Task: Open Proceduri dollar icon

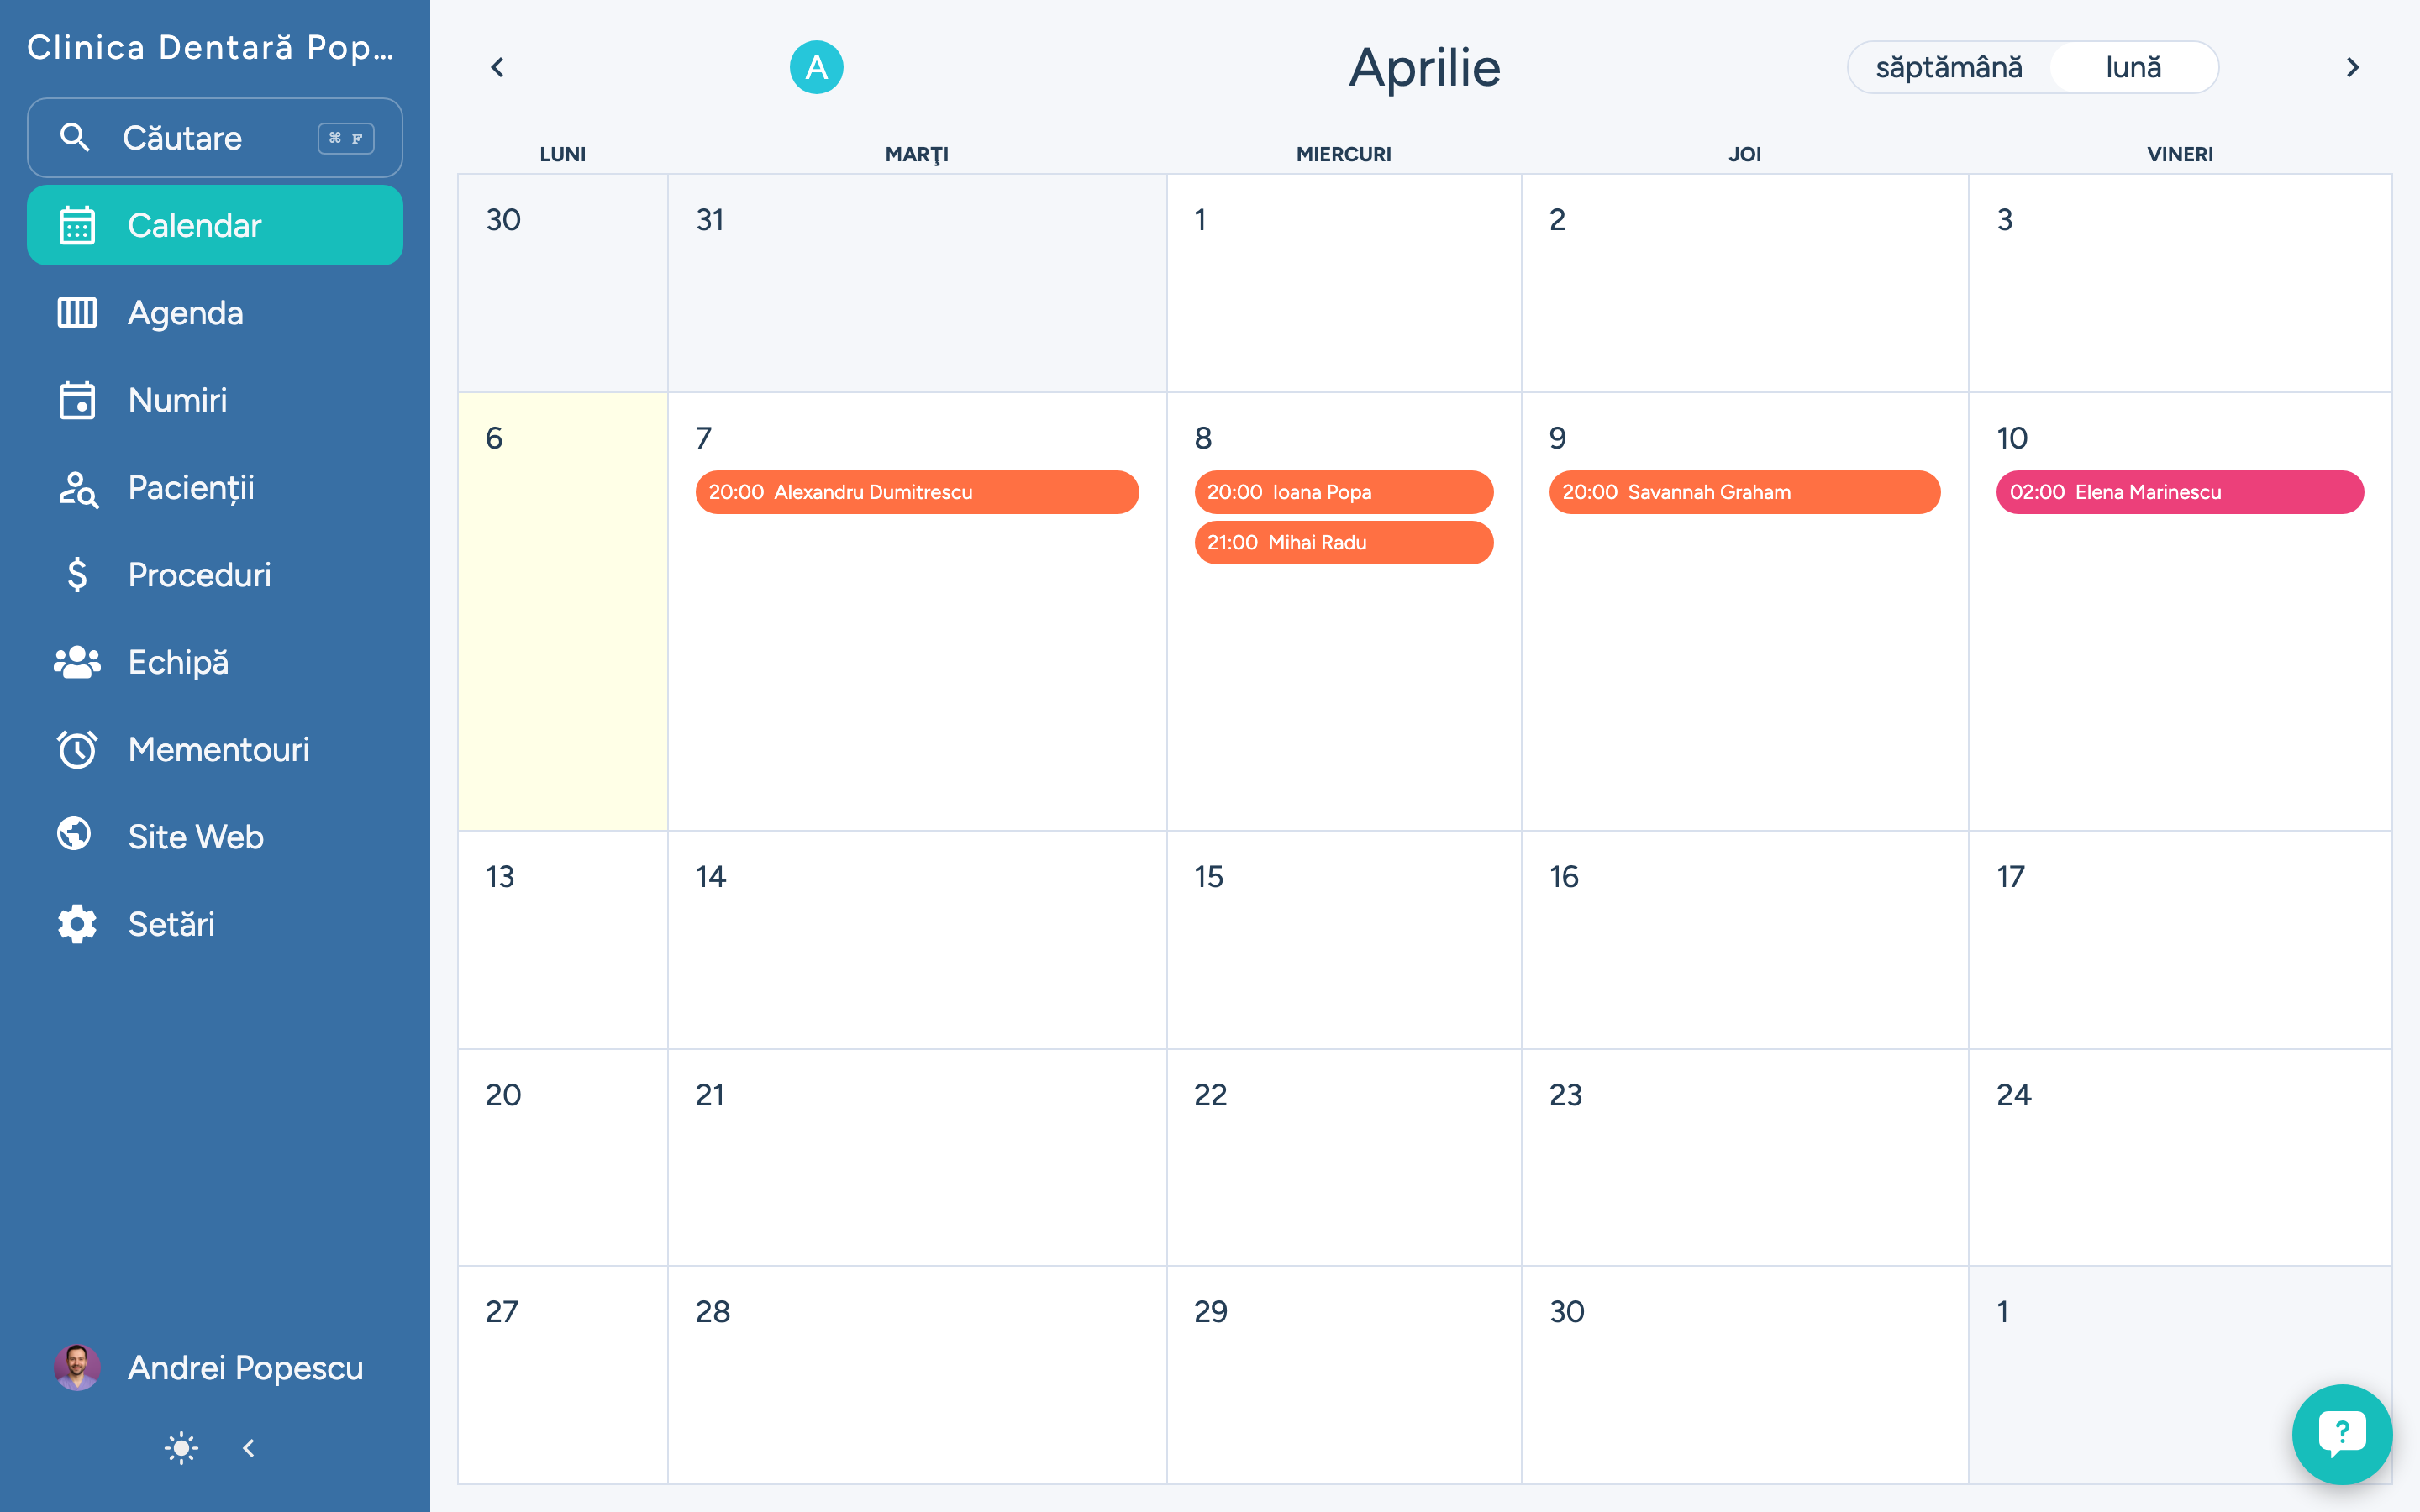Action: coord(77,575)
